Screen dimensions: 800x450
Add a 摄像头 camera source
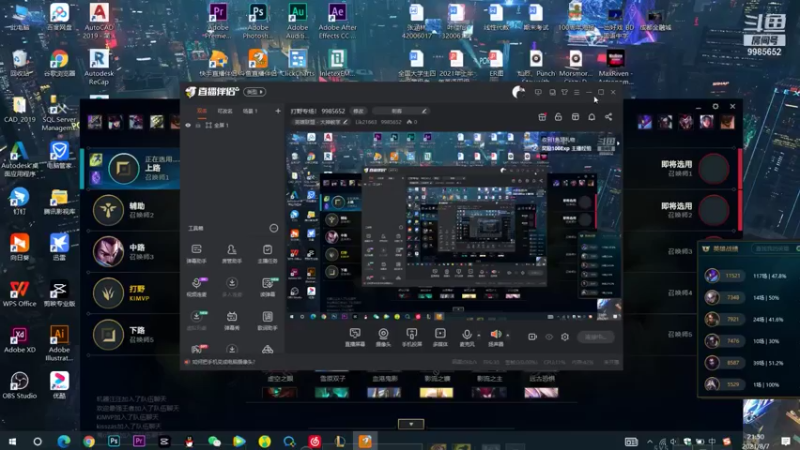point(383,337)
